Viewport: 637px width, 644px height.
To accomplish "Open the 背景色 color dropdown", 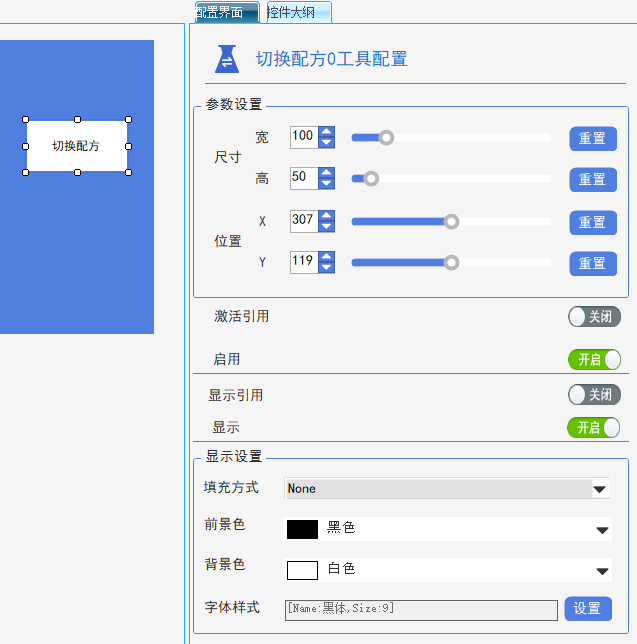I will (x=447, y=570).
